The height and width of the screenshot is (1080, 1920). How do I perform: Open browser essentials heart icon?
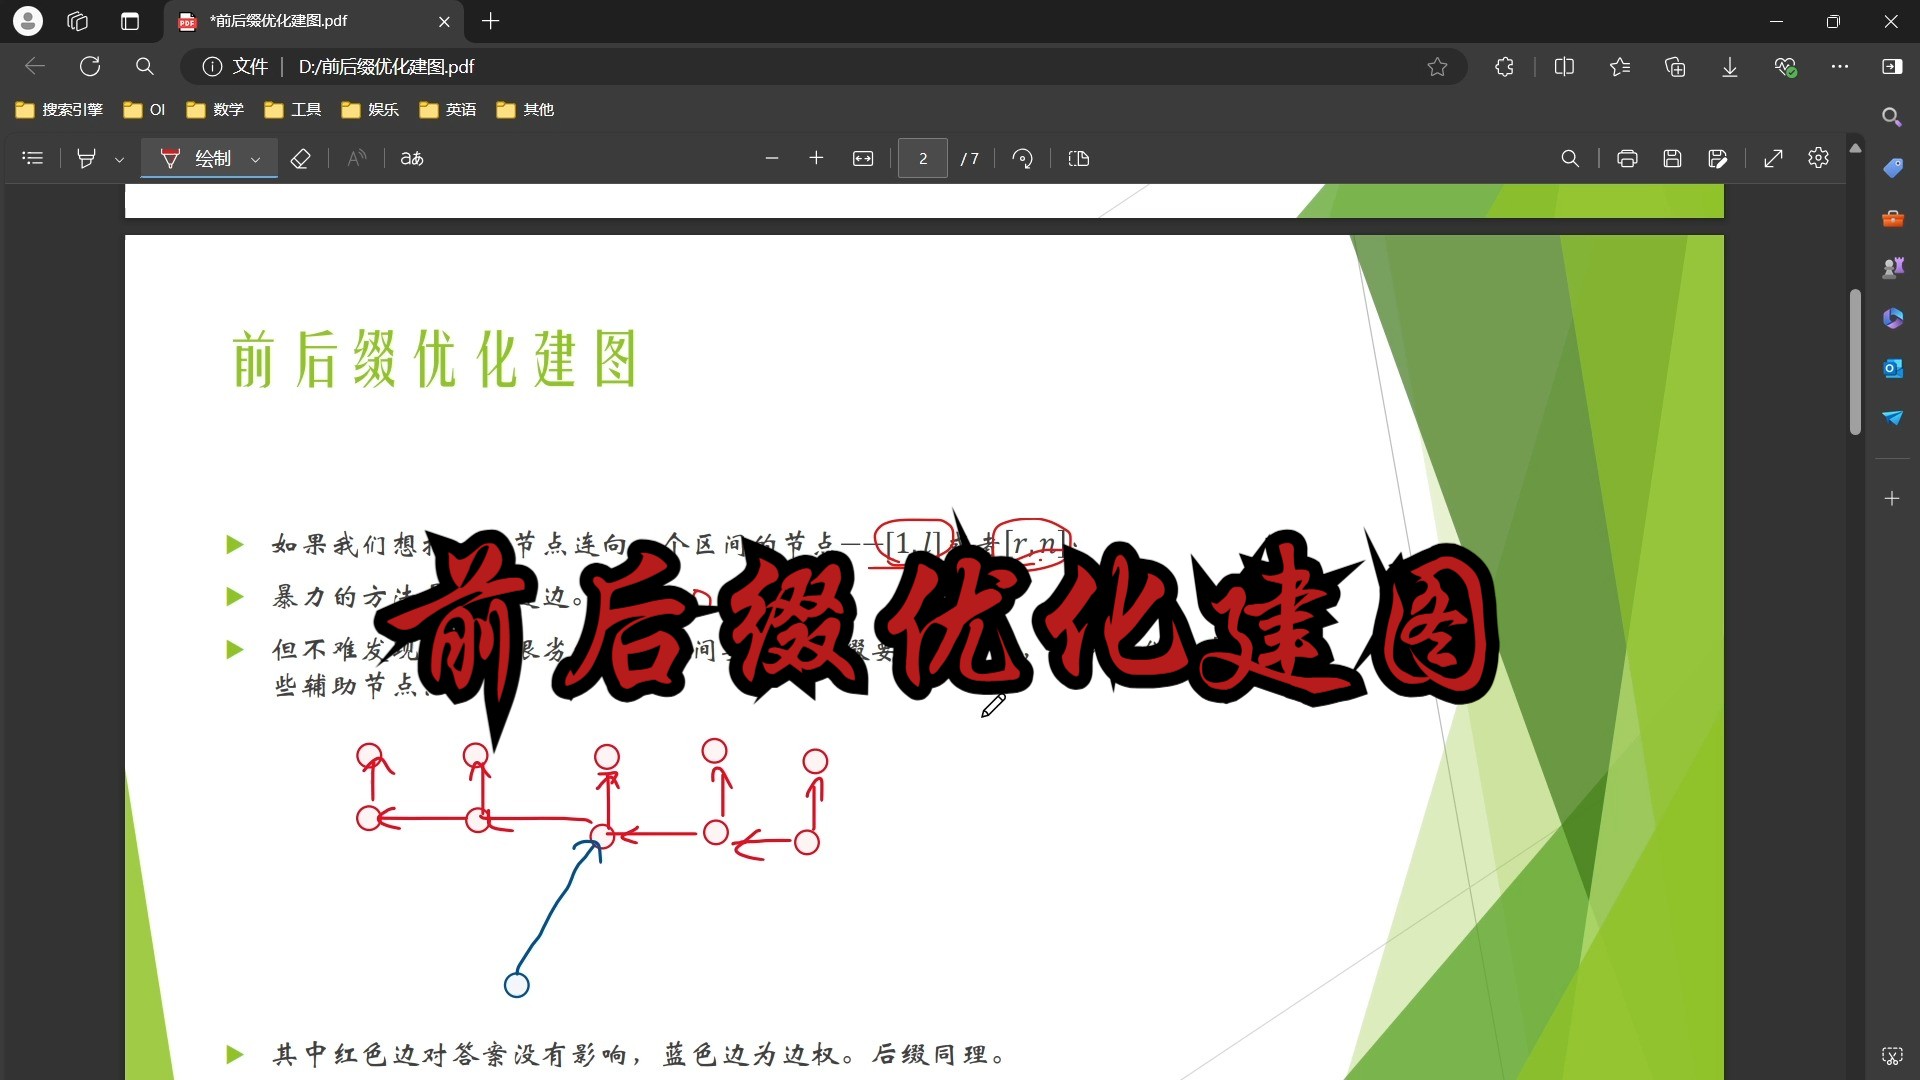(x=1785, y=67)
